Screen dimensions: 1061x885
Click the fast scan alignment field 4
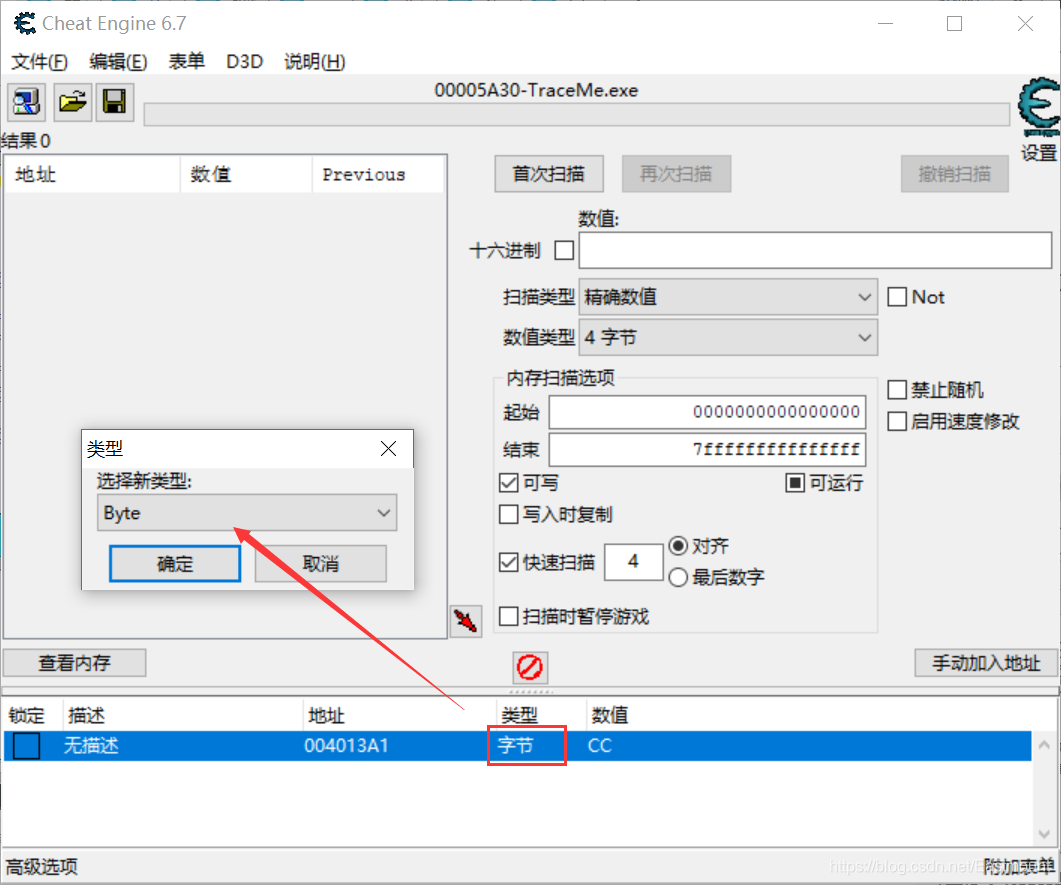(633, 562)
